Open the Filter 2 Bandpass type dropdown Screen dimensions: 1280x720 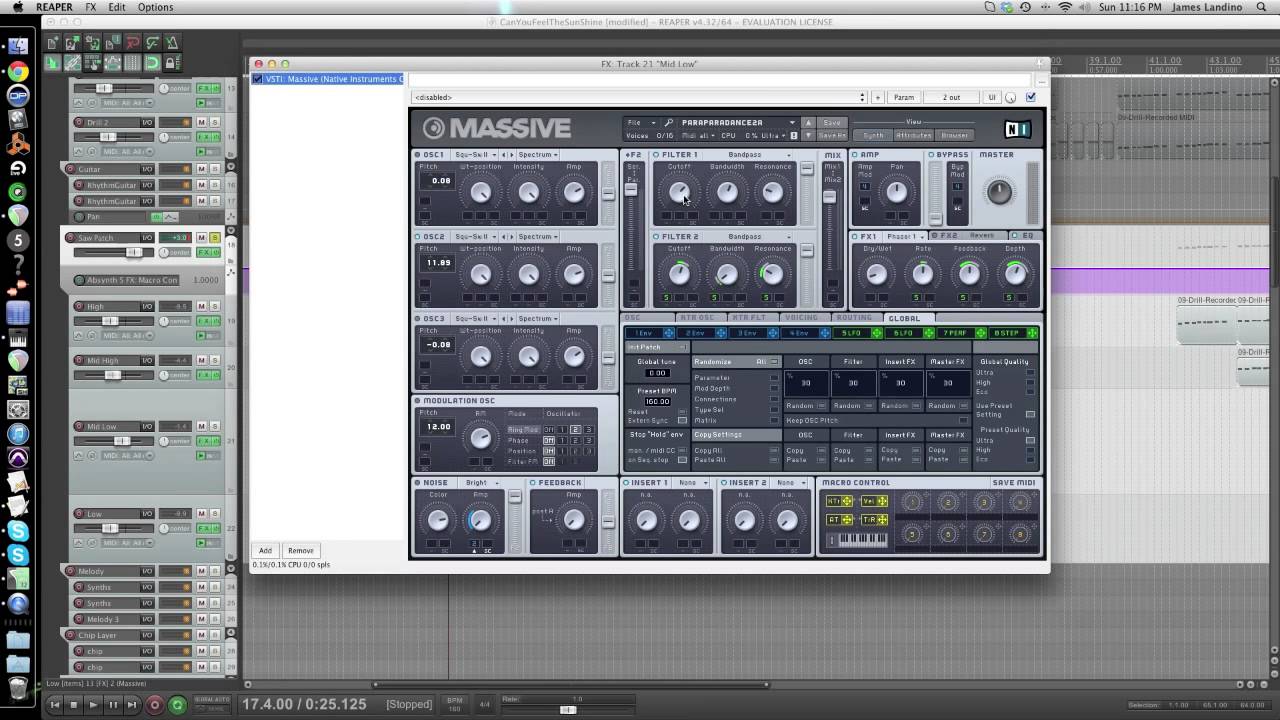(760, 237)
